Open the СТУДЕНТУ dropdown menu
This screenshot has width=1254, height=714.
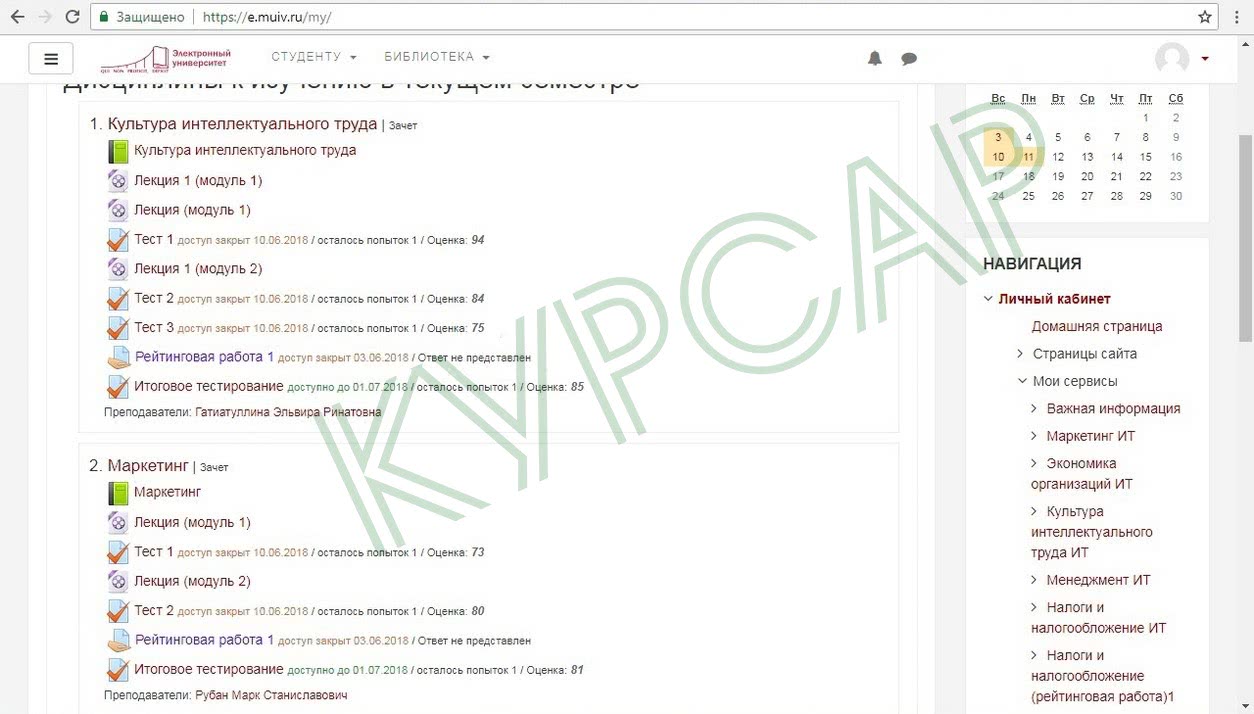pyautogui.click(x=313, y=57)
